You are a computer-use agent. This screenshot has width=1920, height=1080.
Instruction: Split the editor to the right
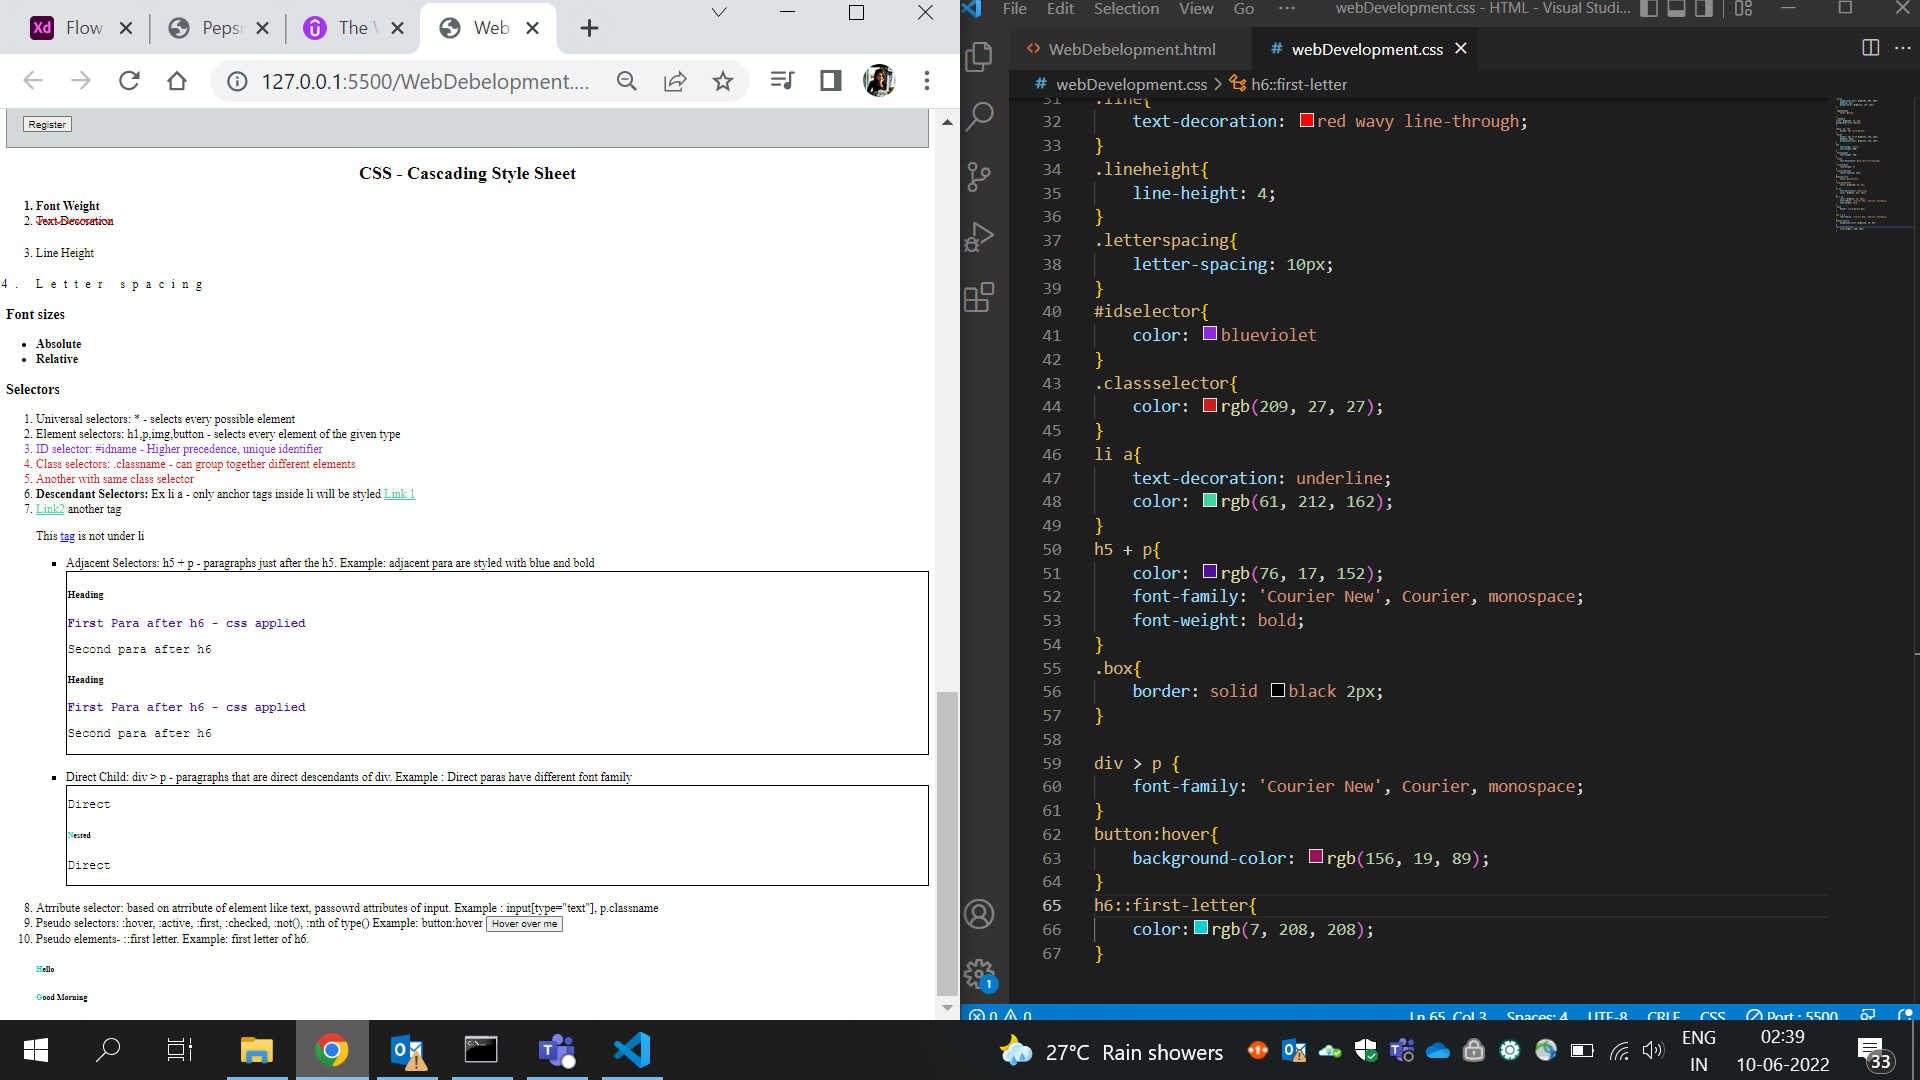1870,48
